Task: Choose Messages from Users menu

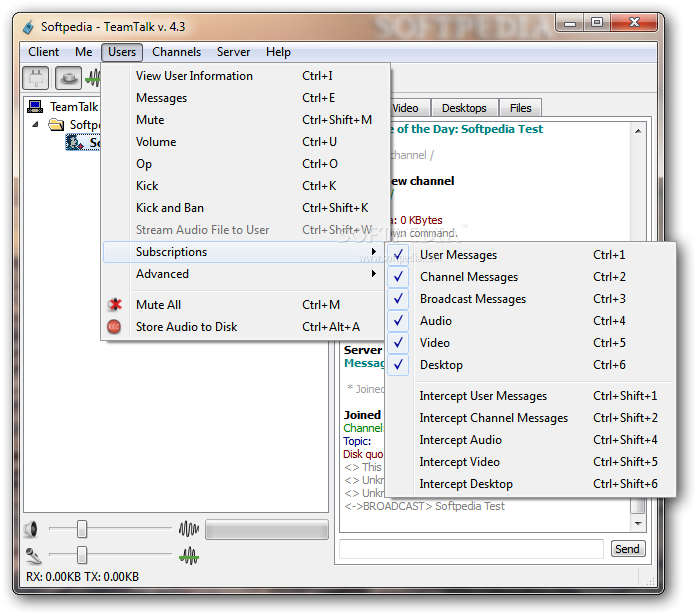Action: (x=244, y=98)
